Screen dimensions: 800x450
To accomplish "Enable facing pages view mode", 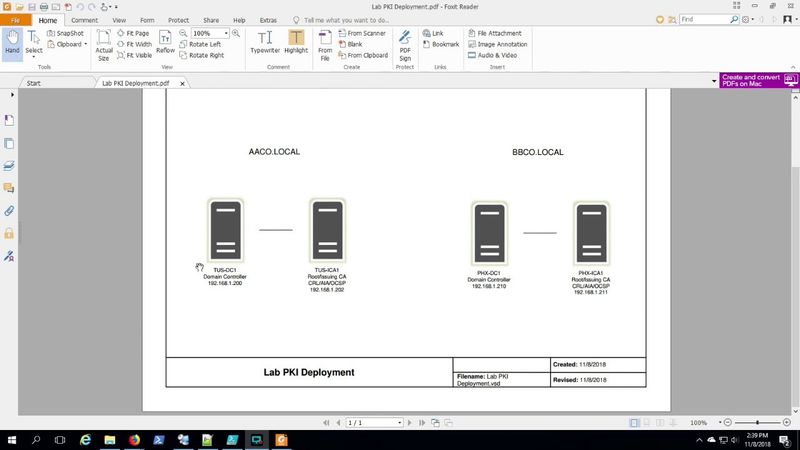I will (660, 422).
